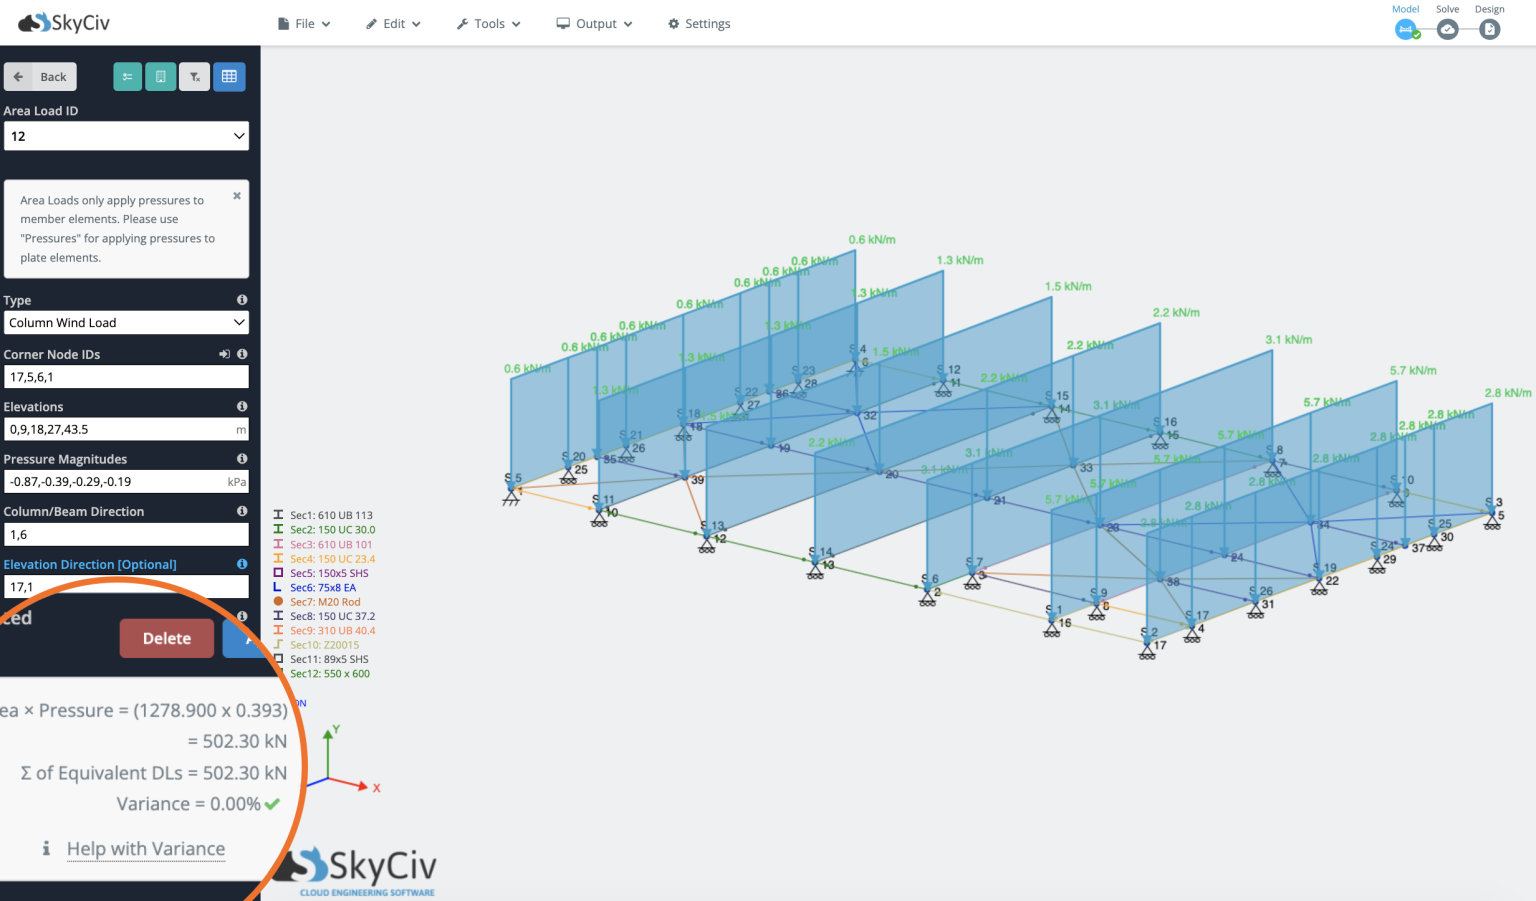Click the Solve cloud icon
This screenshot has height=901, width=1536.
coord(1447,29)
